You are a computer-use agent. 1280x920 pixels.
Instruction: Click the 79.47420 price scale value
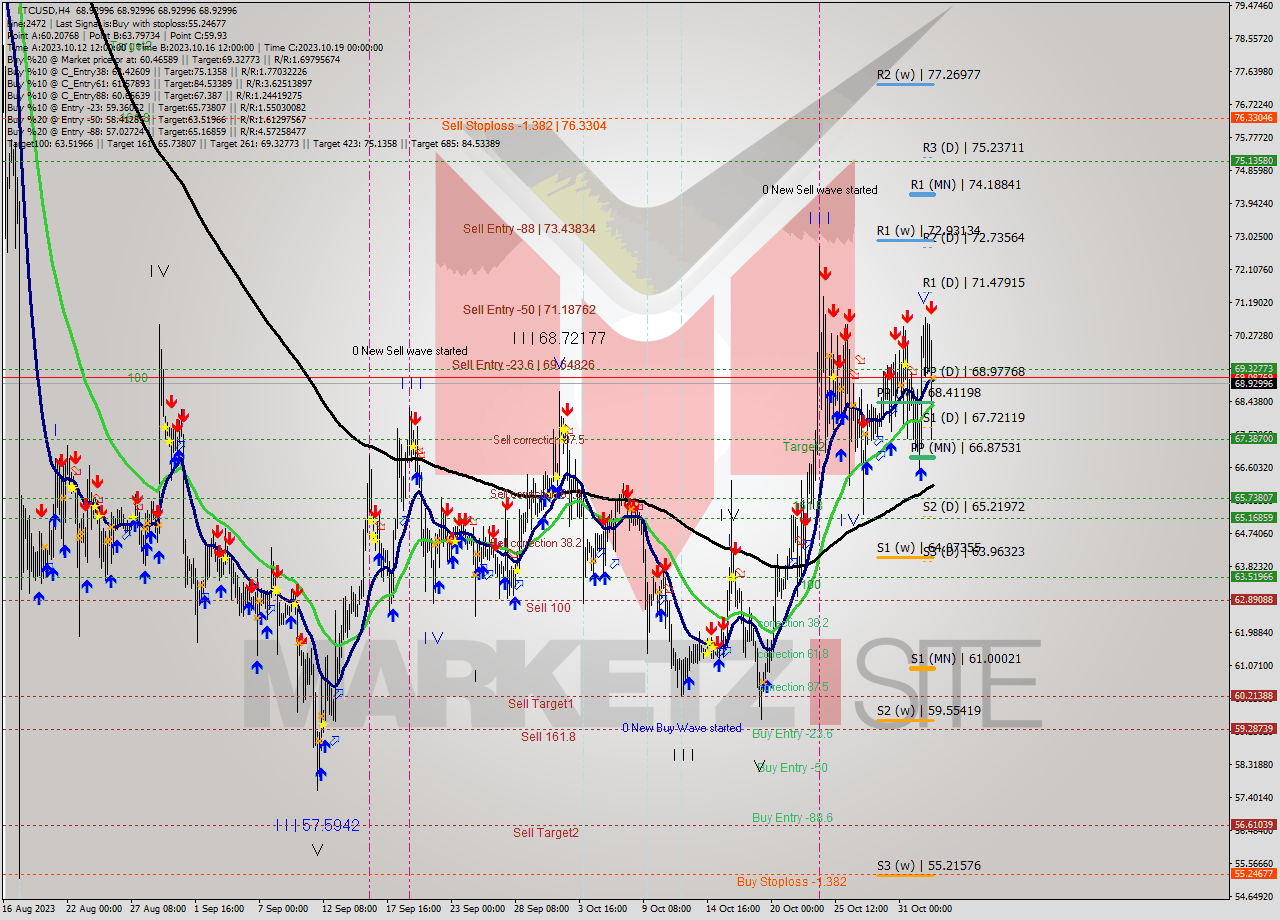pos(1254,5)
